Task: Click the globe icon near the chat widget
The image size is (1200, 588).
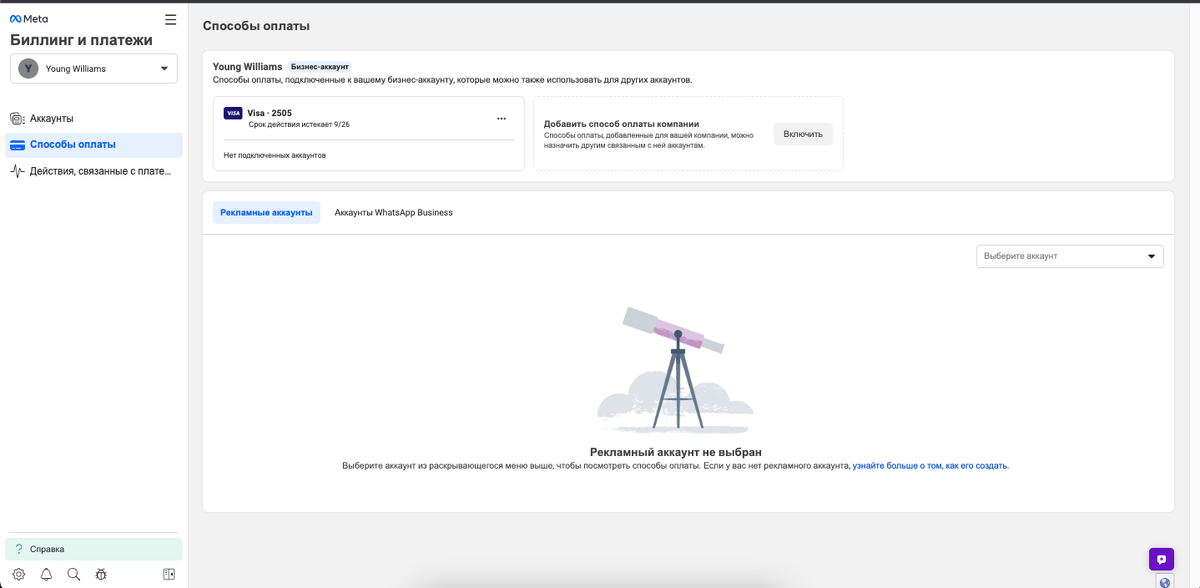Action: point(1163,581)
